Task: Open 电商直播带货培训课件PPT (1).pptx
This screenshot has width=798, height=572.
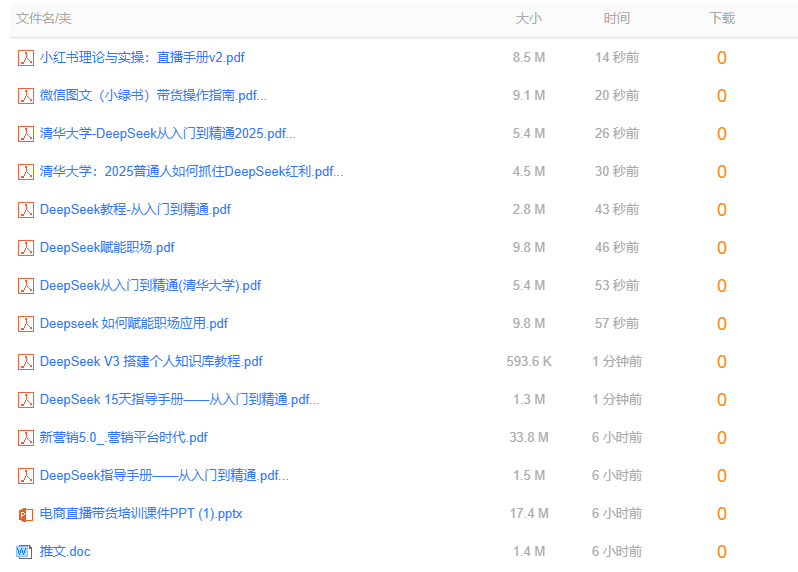Action: tap(140, 513)
